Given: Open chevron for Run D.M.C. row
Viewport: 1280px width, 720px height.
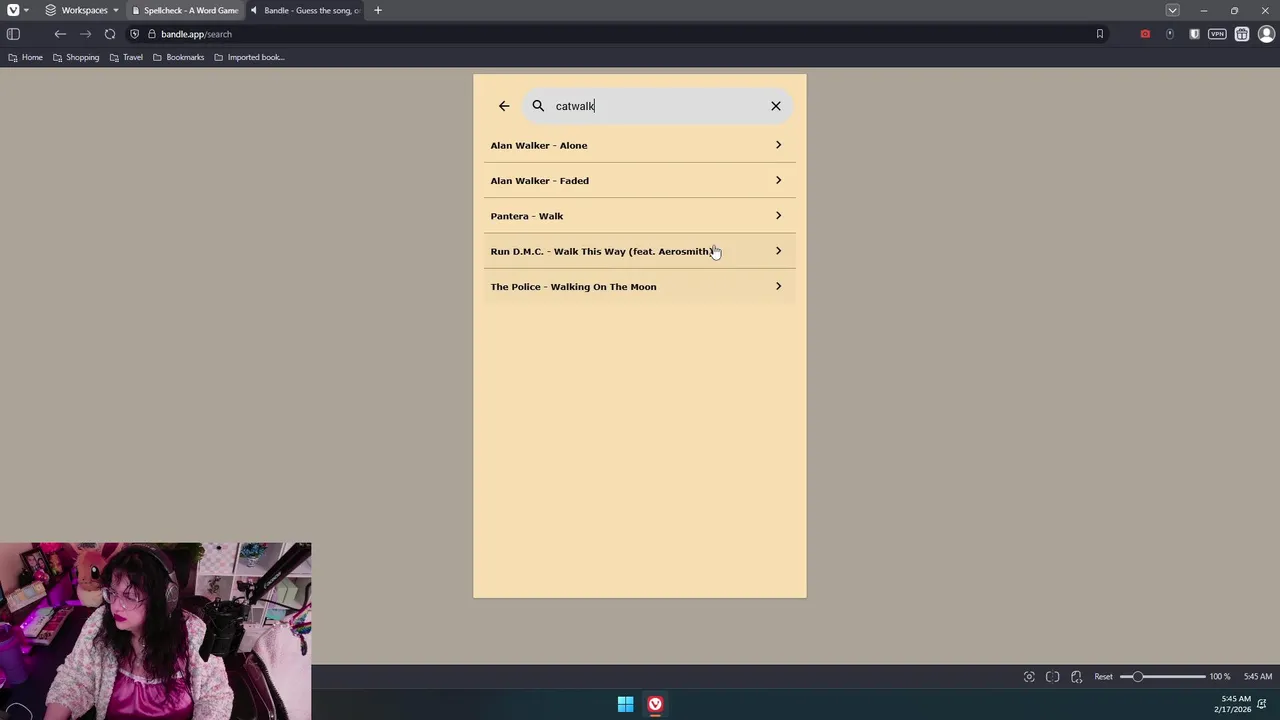Looking at the screenshot, I should coord(778,251).
